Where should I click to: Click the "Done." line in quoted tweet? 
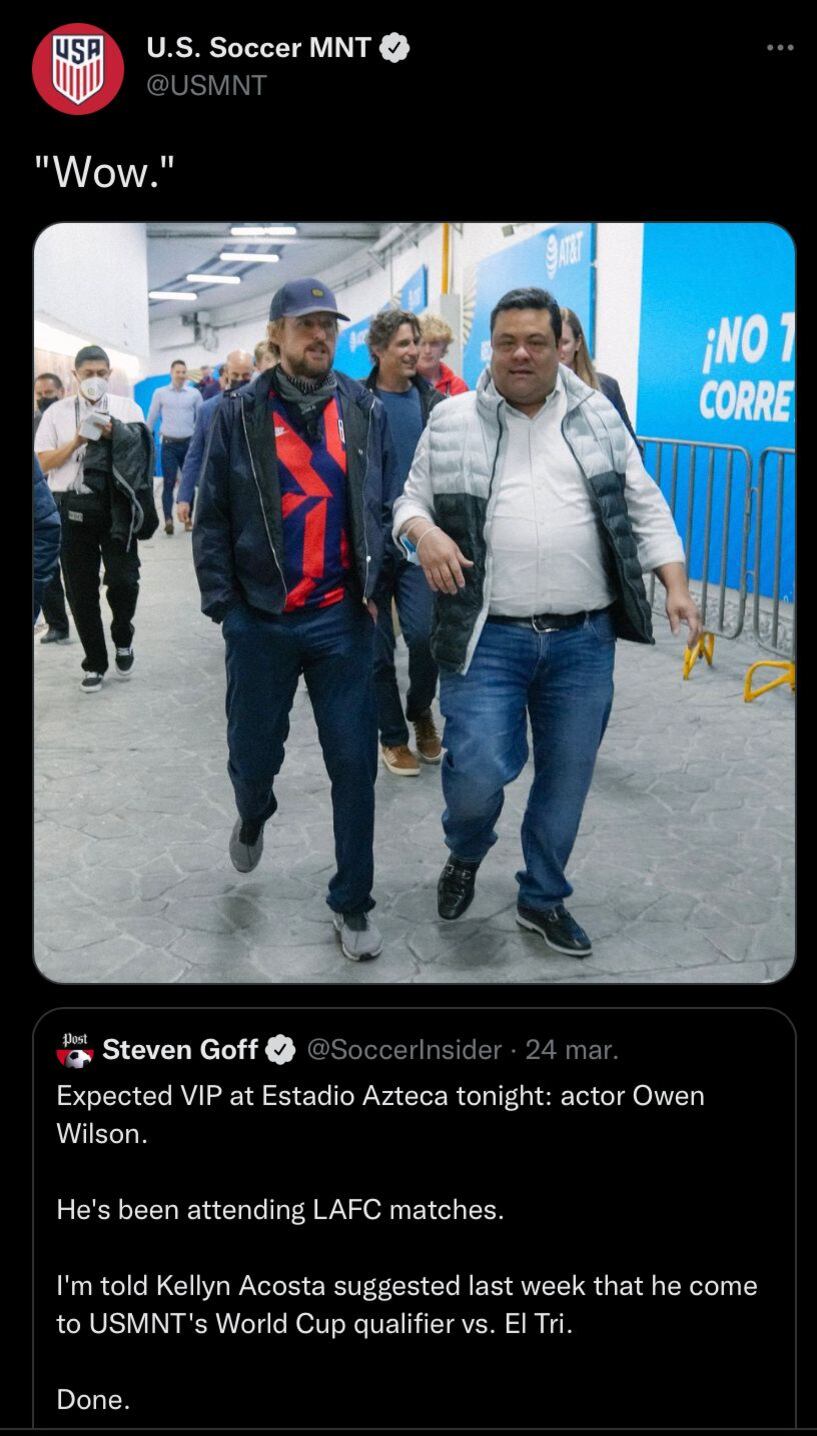click(93, 1400)
